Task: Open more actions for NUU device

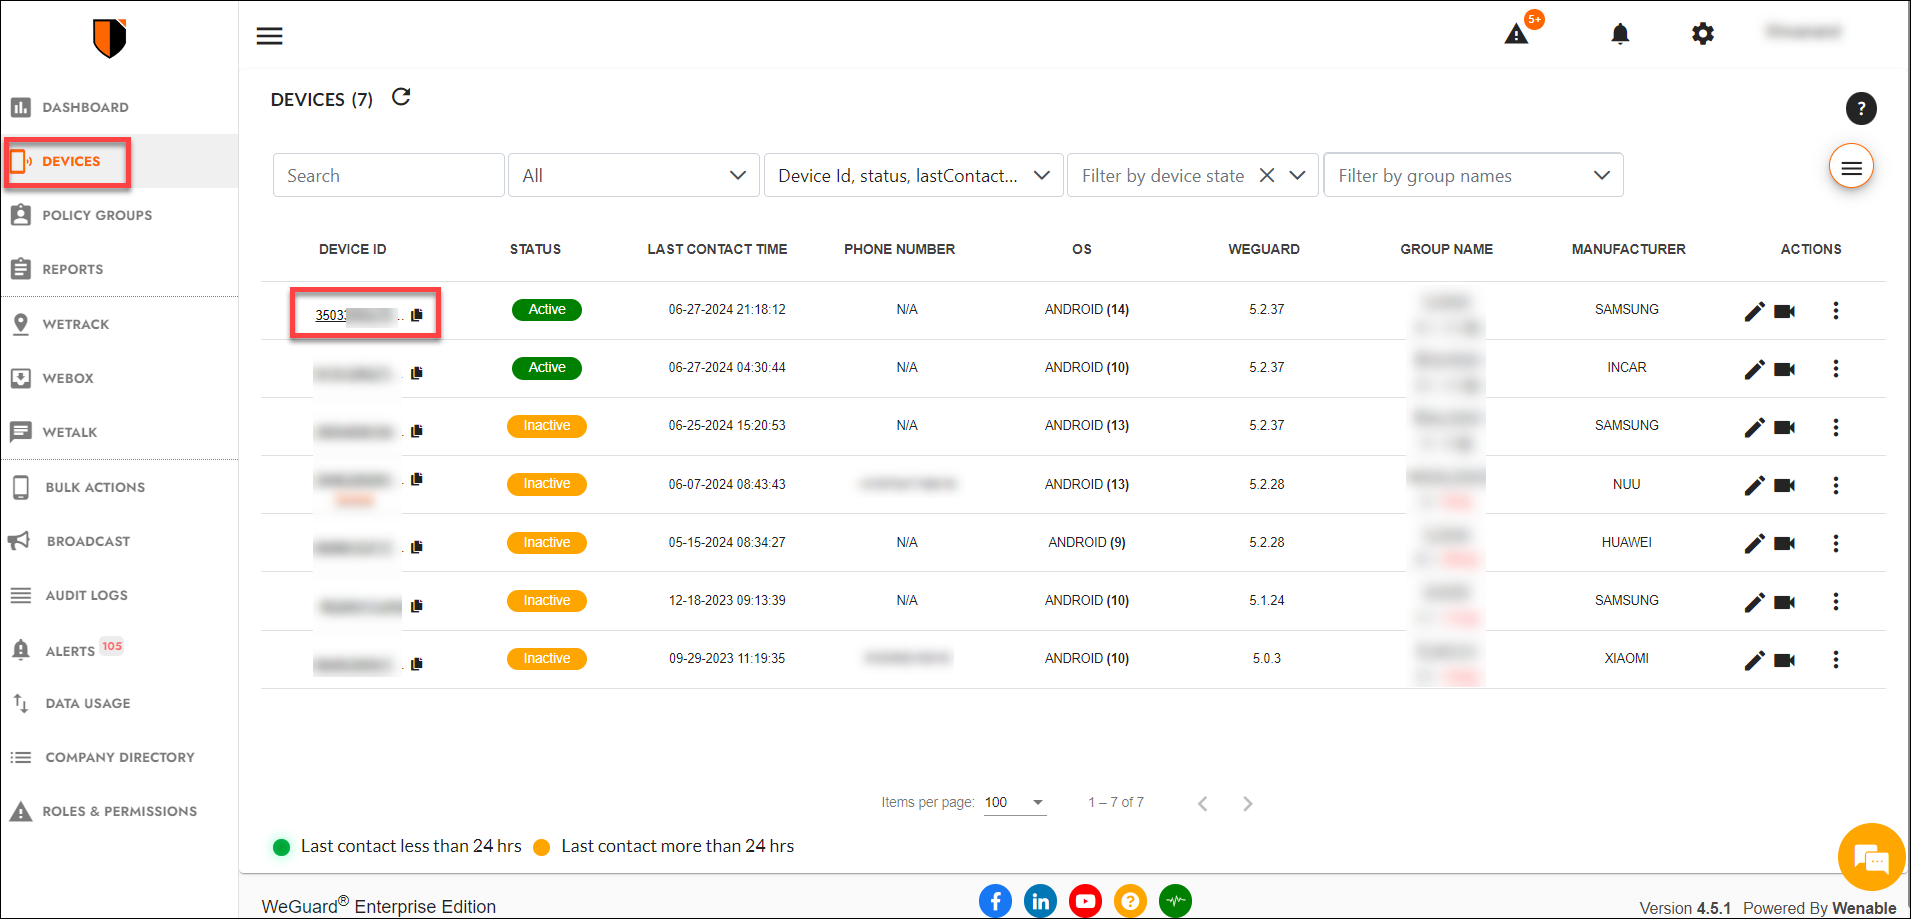Action: pos(1835,485)
